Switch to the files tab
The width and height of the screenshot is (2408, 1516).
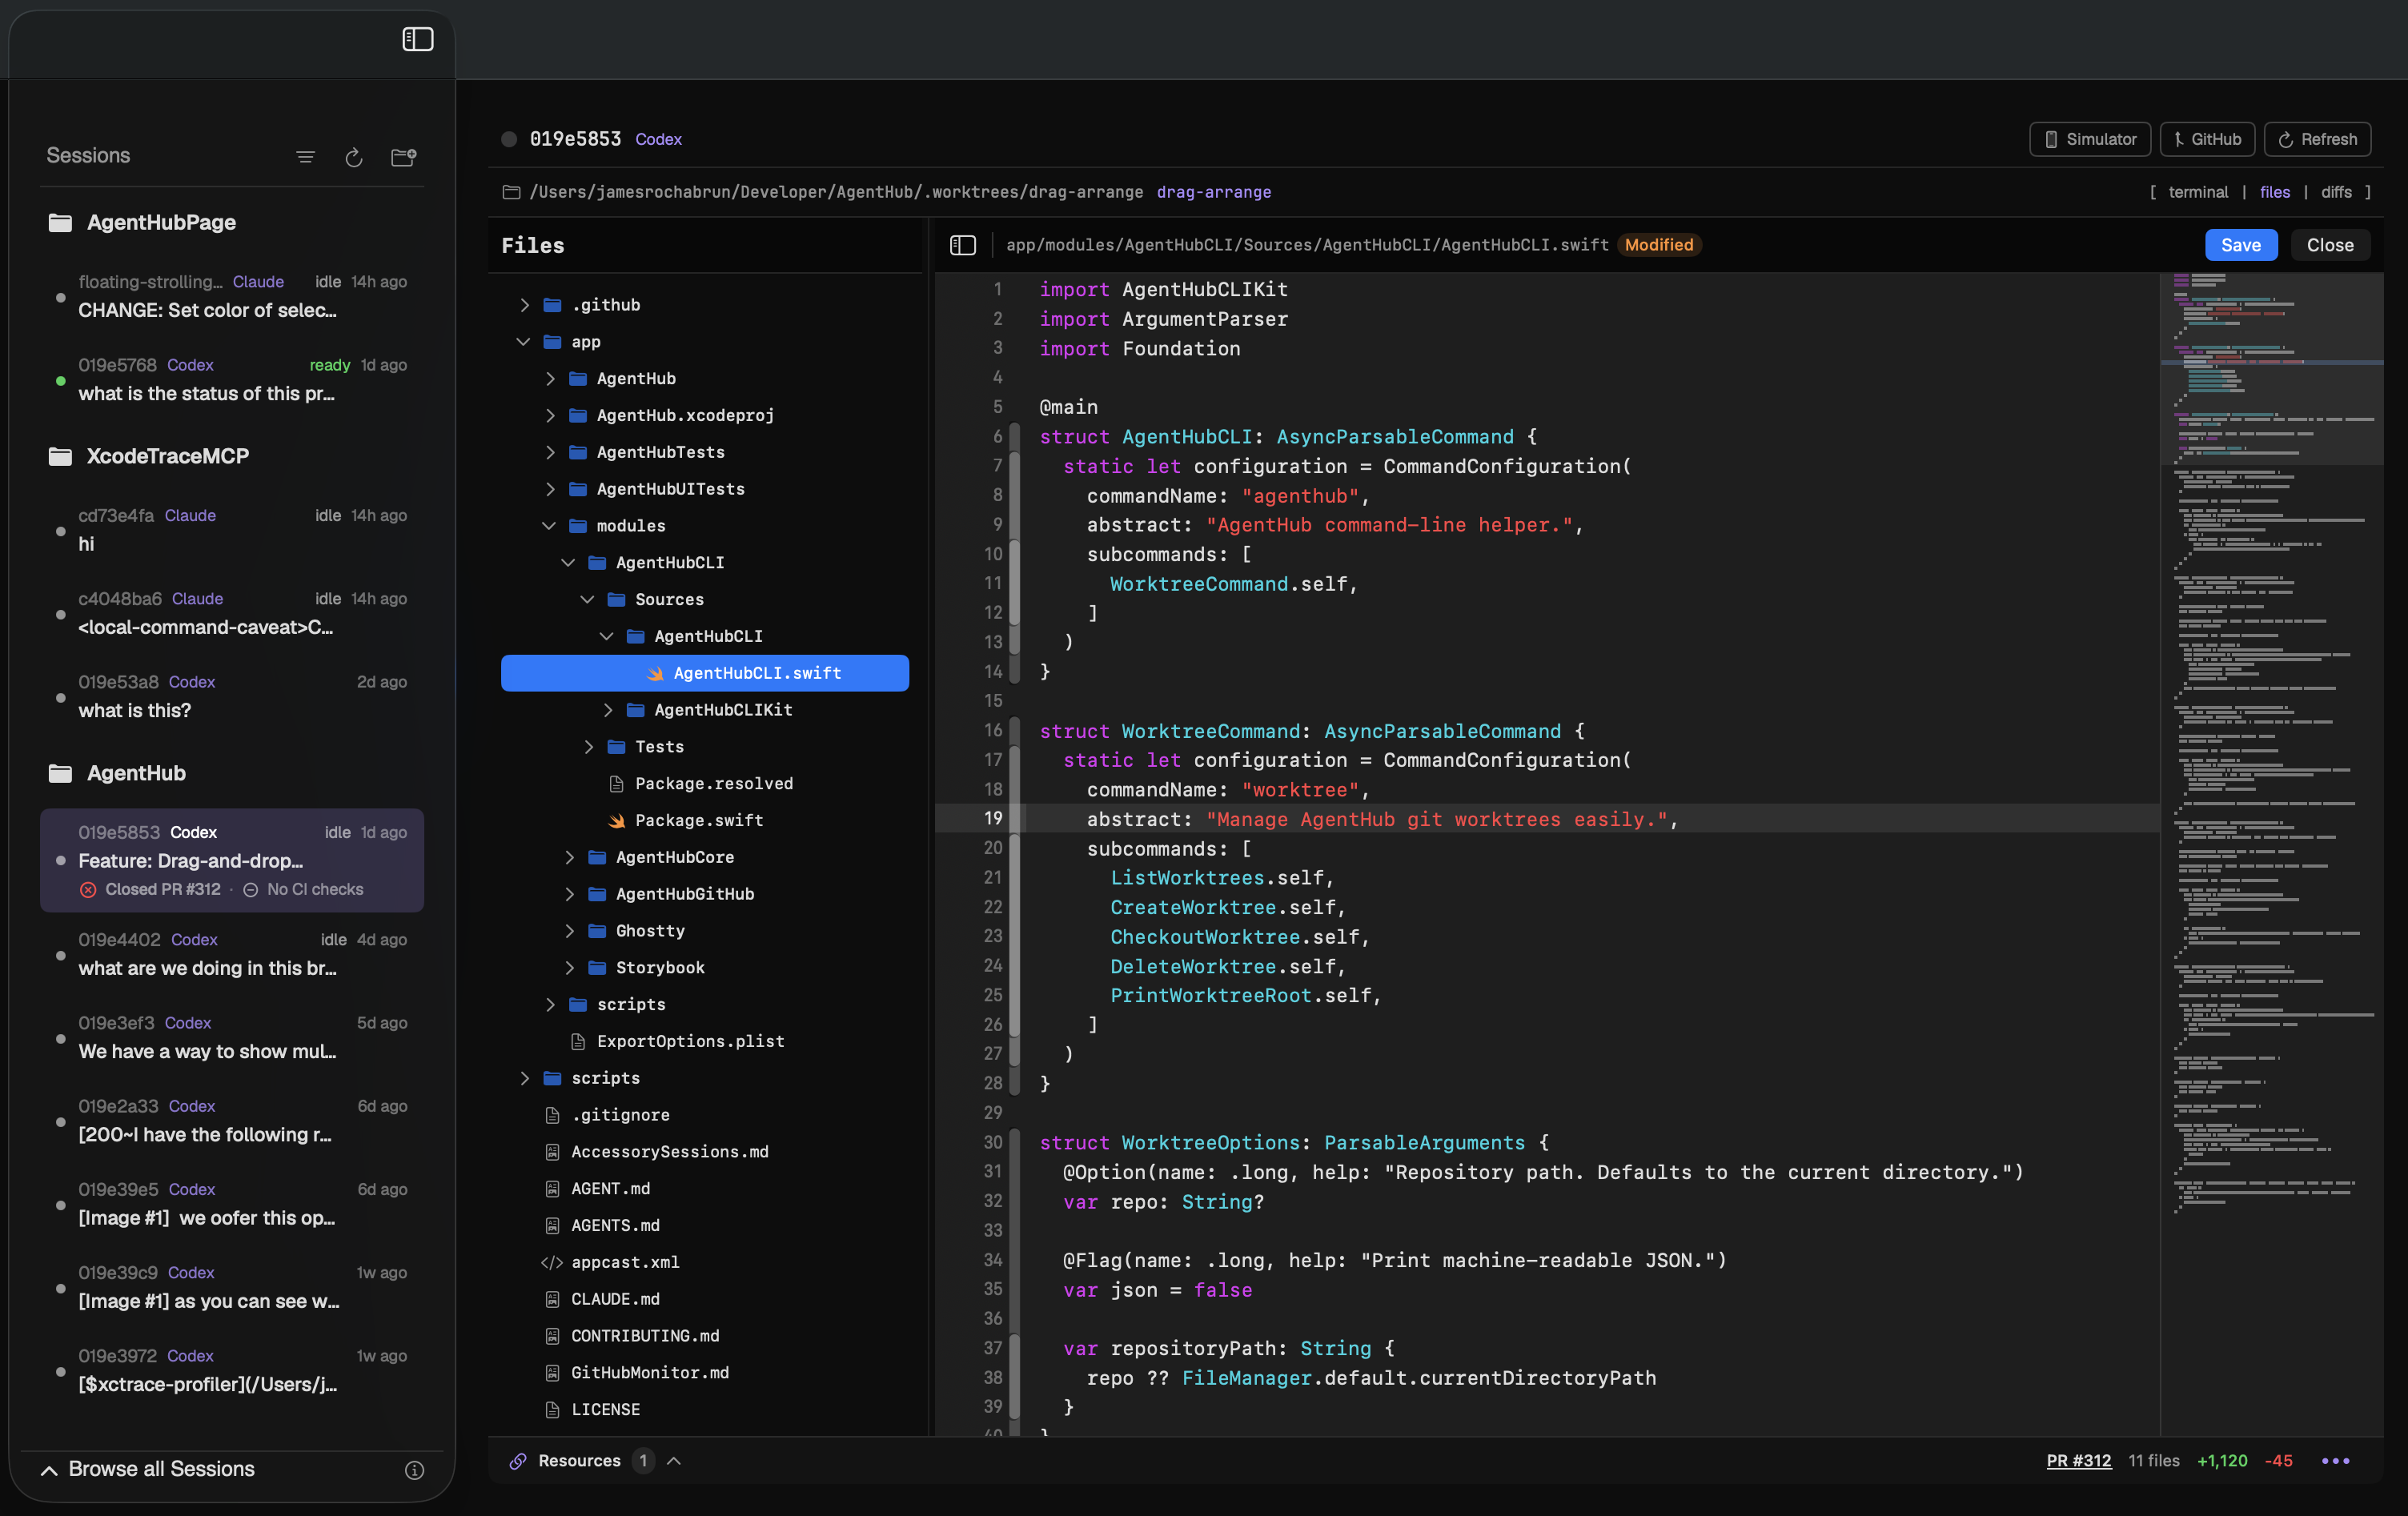[x=2274, y=192]
